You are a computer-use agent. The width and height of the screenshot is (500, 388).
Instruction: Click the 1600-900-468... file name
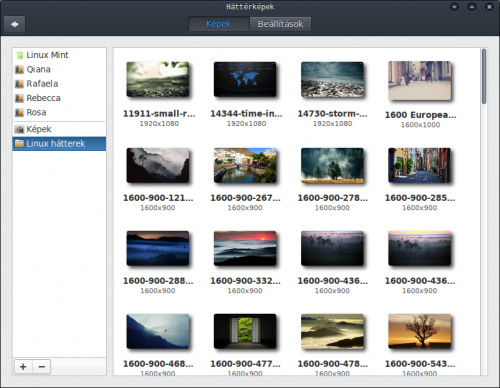158,364
